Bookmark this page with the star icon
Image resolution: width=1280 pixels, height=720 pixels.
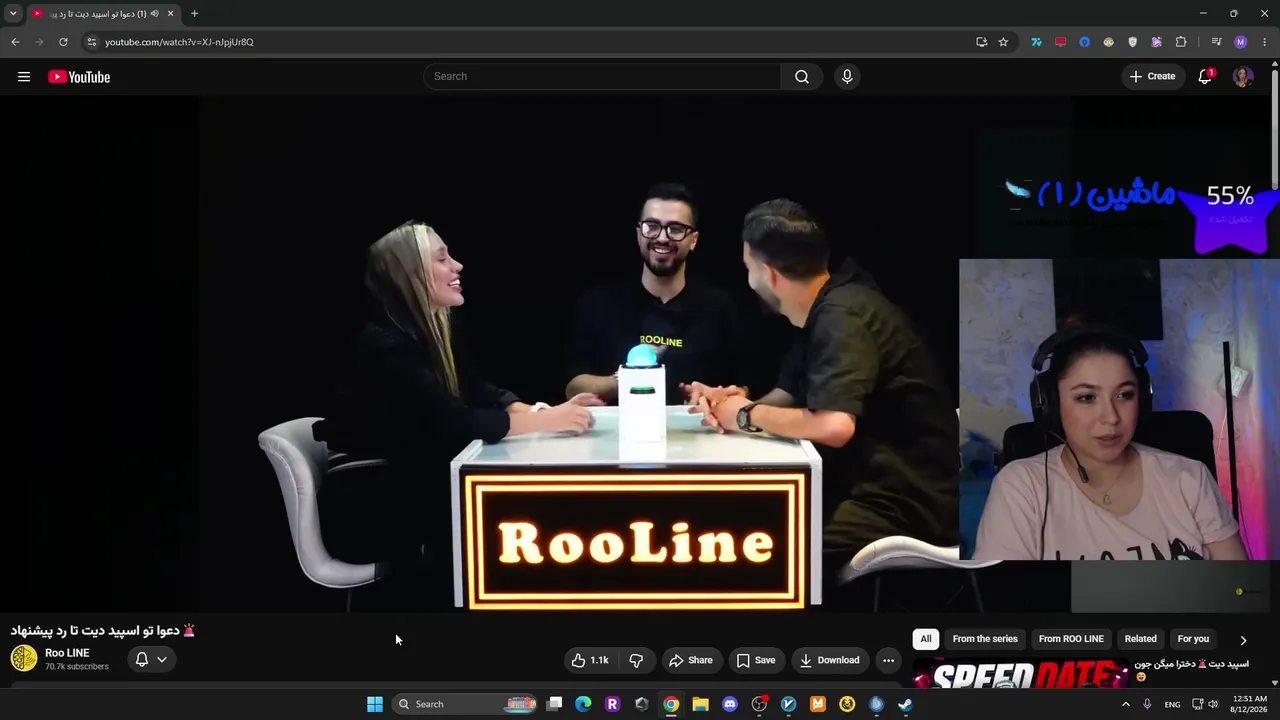coord(1003,42)
